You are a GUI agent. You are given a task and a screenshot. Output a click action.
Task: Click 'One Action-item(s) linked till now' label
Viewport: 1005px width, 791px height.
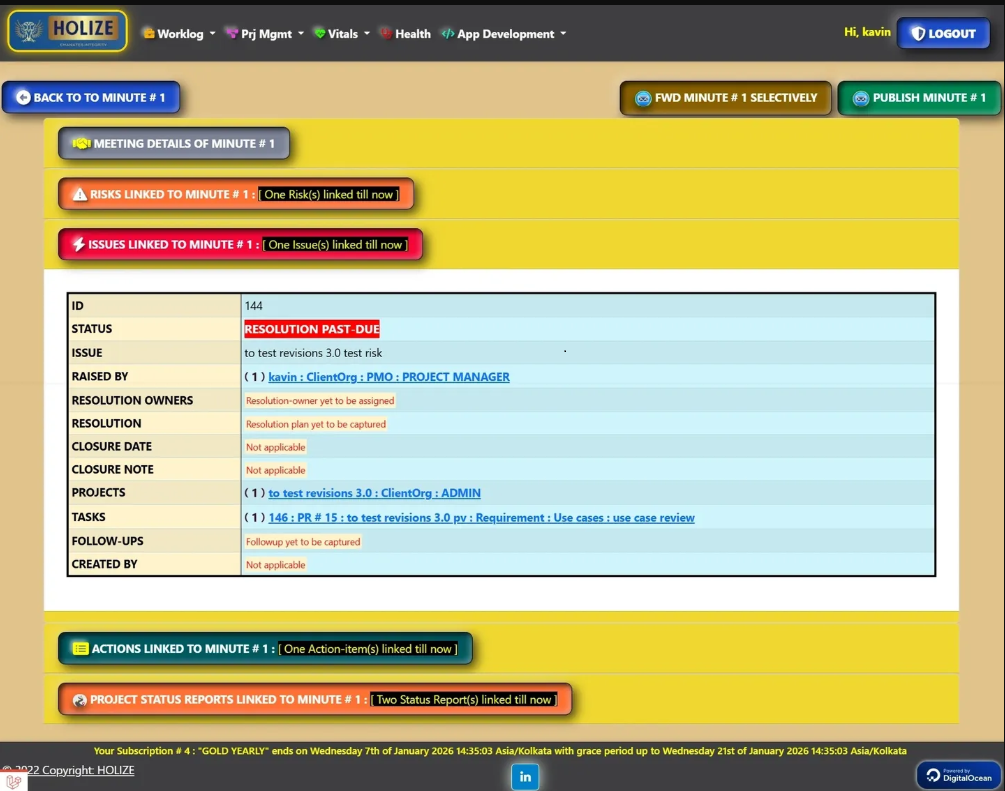point(368,649)
